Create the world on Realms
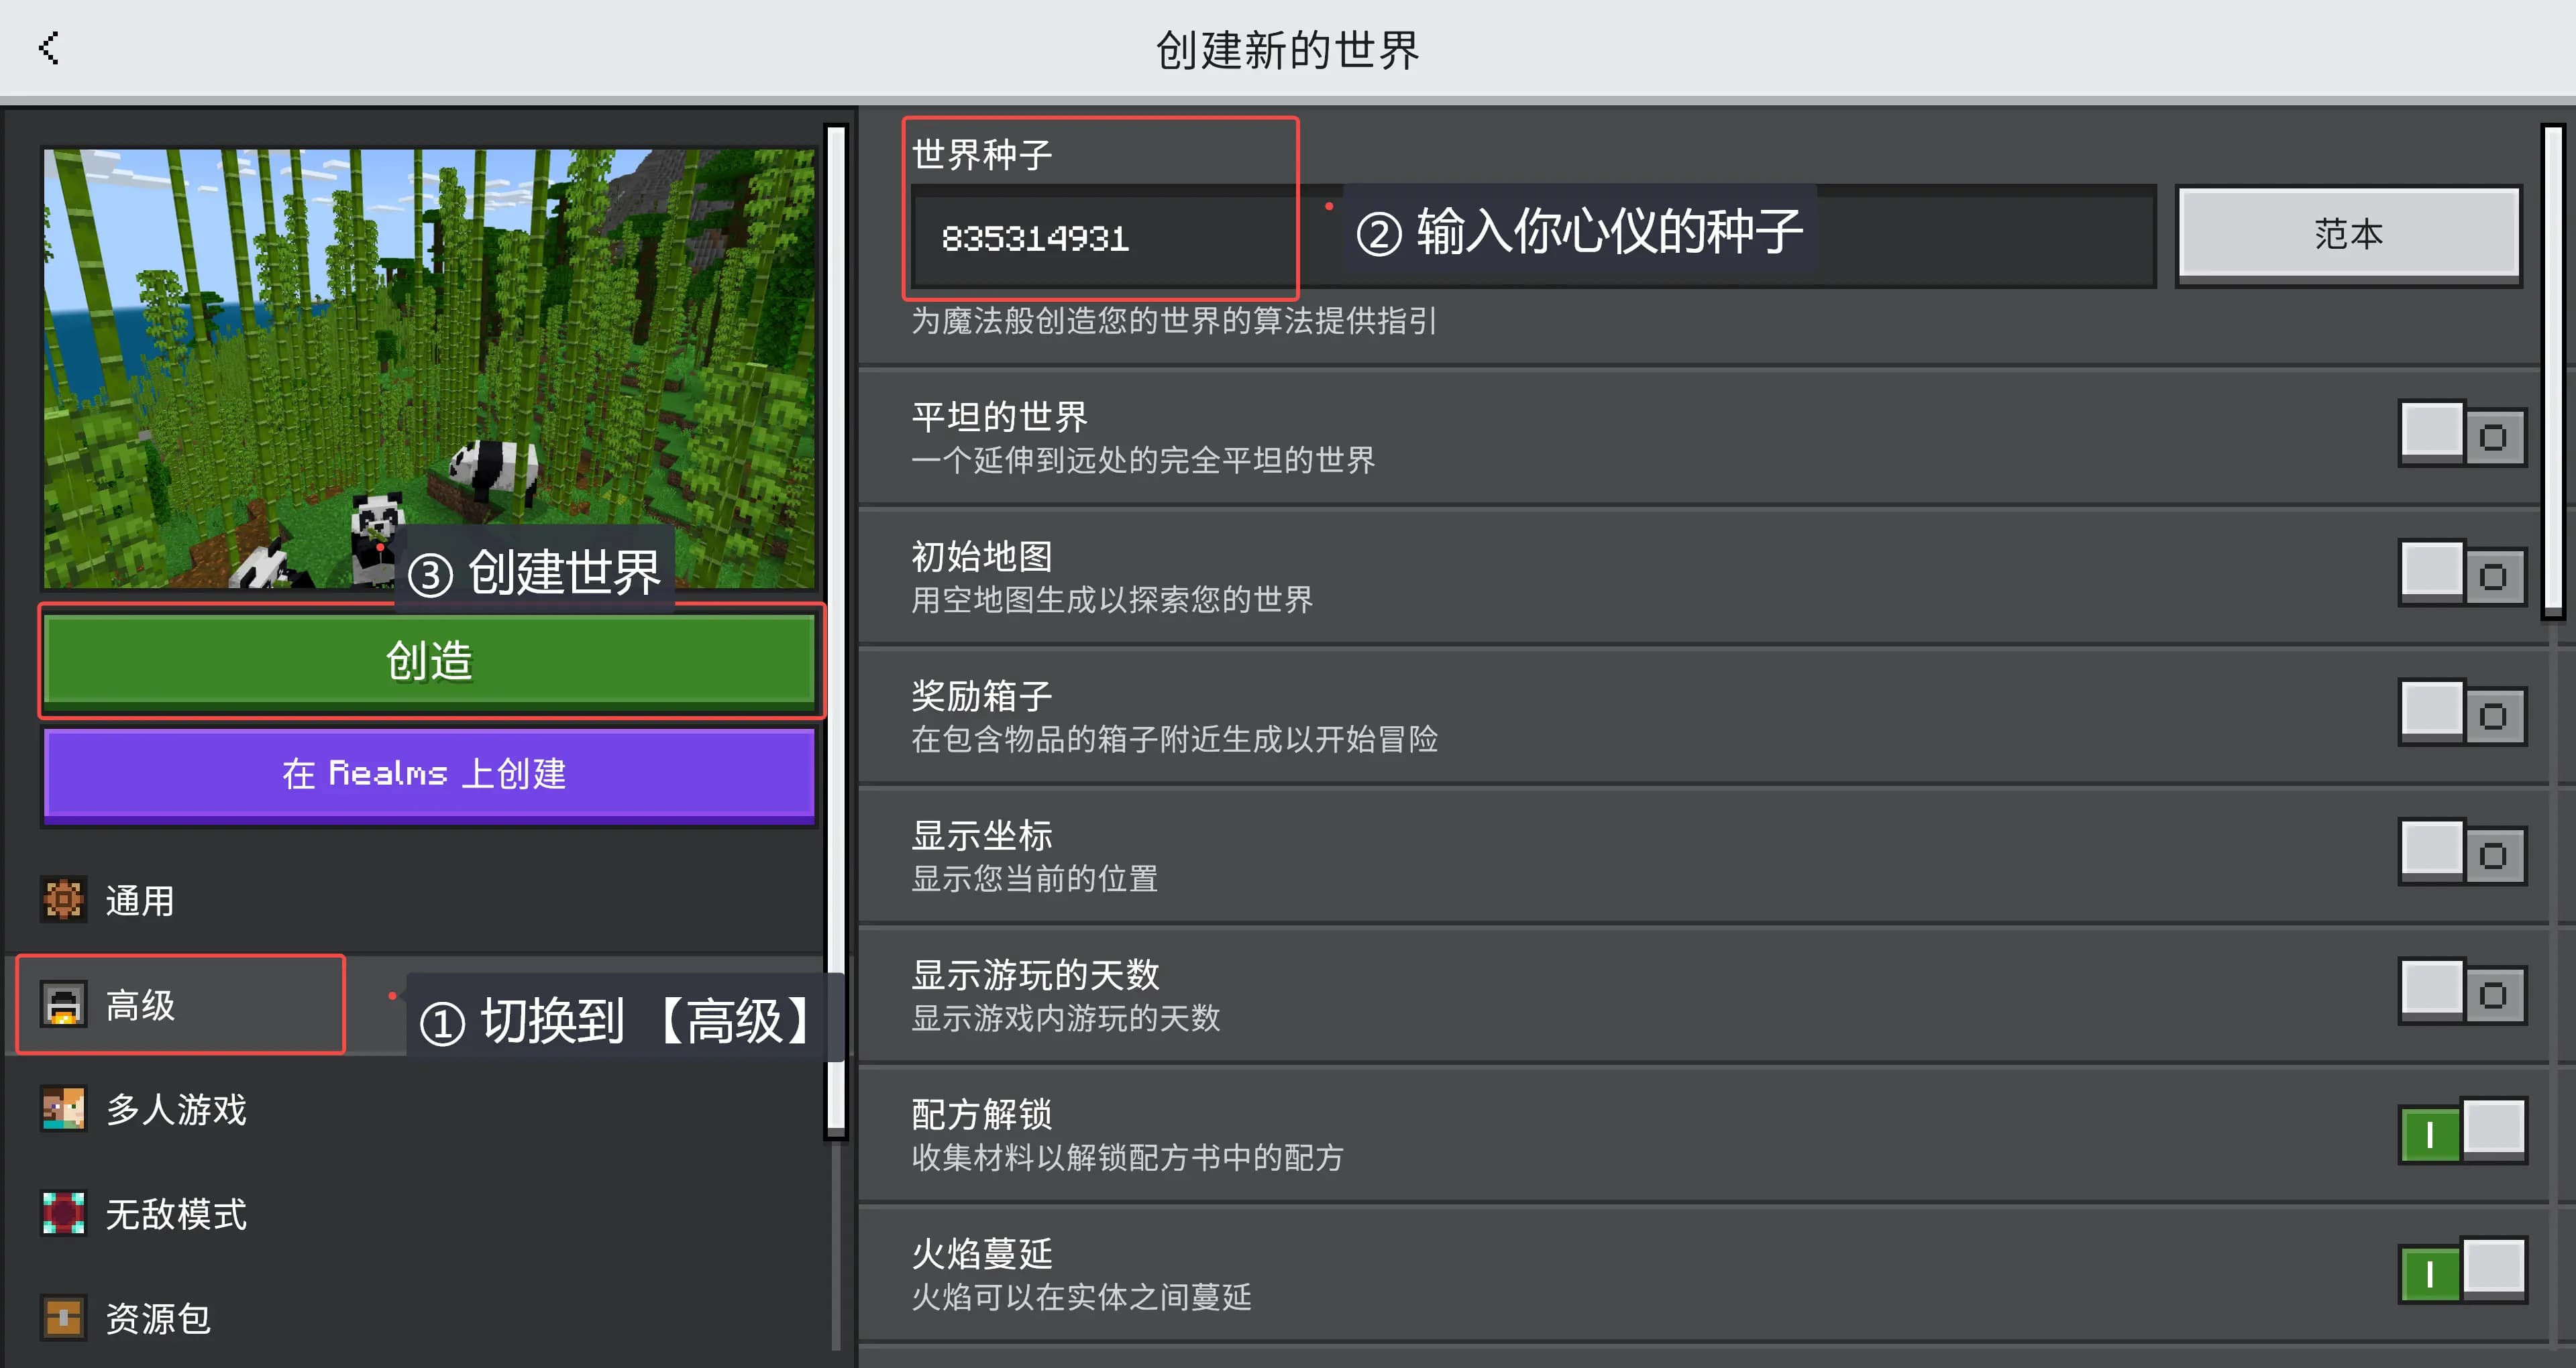This screenshot has height=1368, width=2576. (x=430, y=774)
